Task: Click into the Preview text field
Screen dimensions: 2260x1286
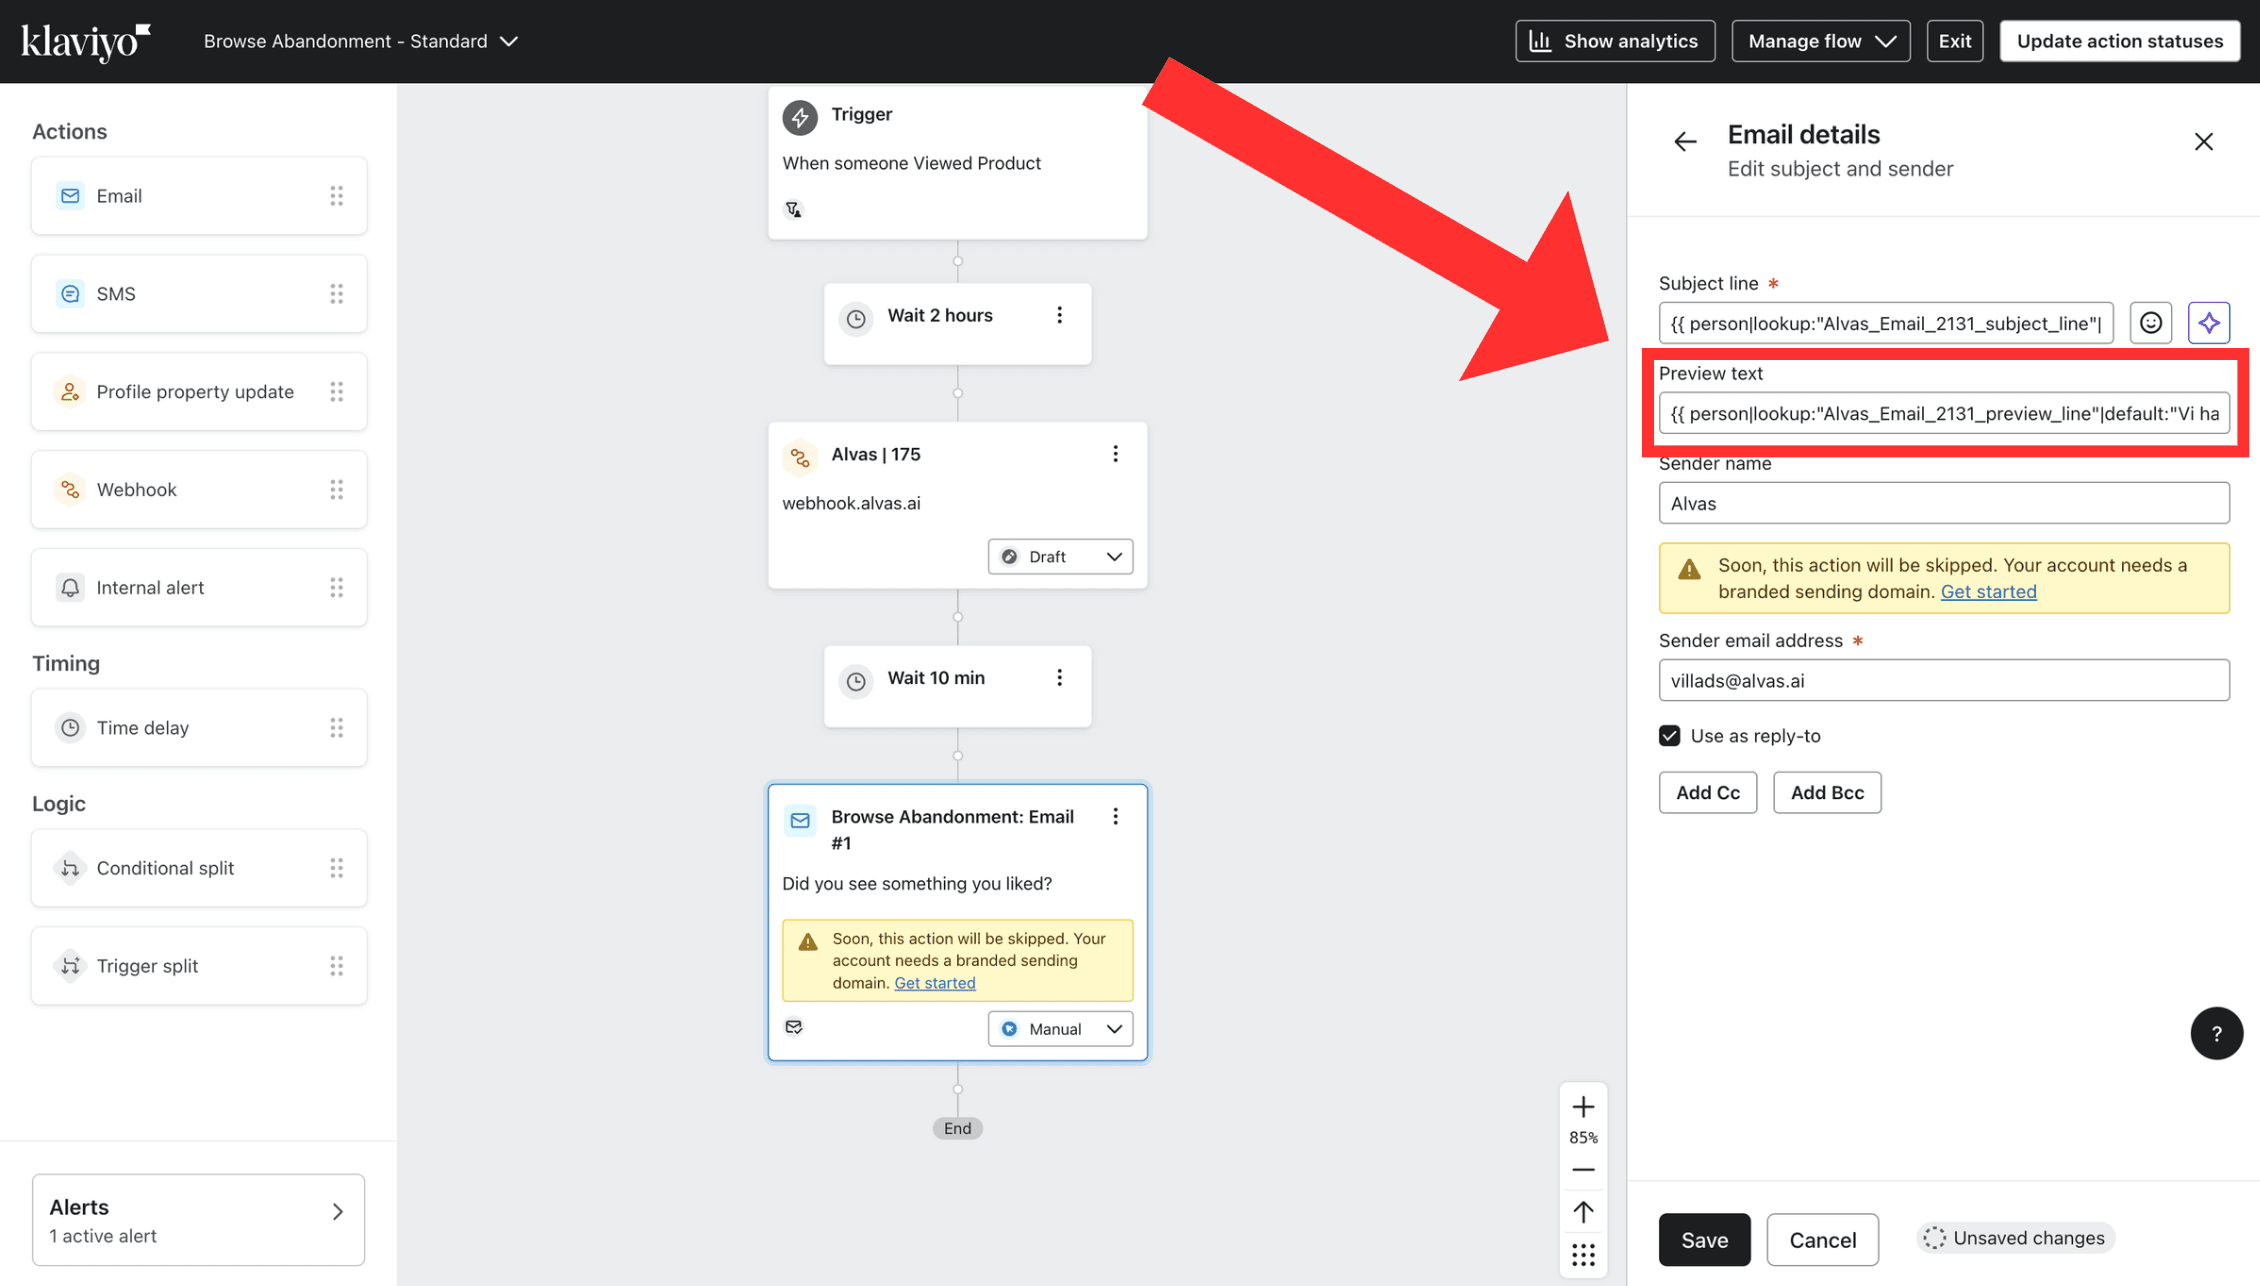Action: tap(1943, 413)
